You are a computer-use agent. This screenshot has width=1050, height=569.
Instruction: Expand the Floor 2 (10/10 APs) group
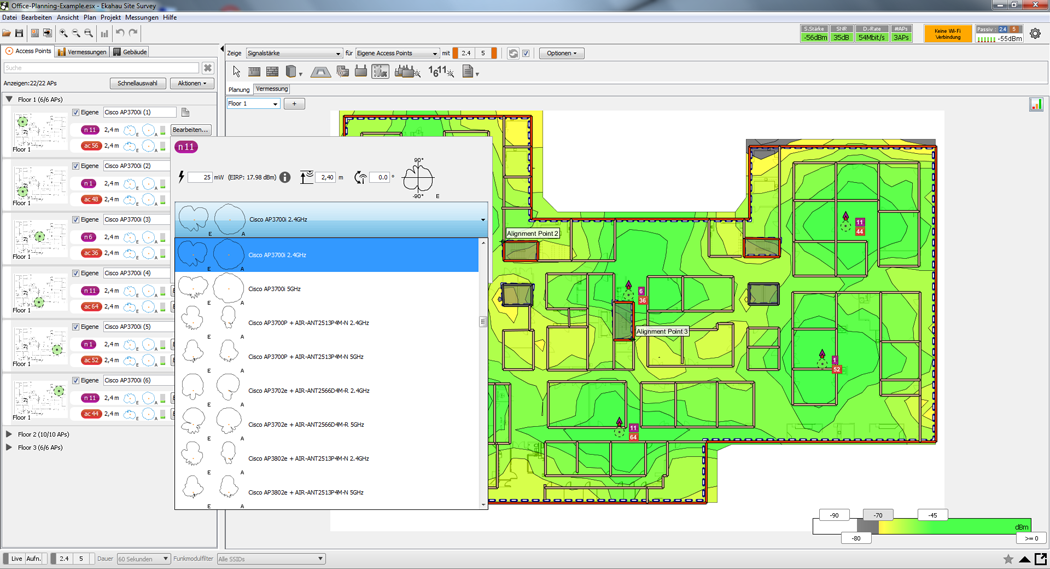click(9, 434)
